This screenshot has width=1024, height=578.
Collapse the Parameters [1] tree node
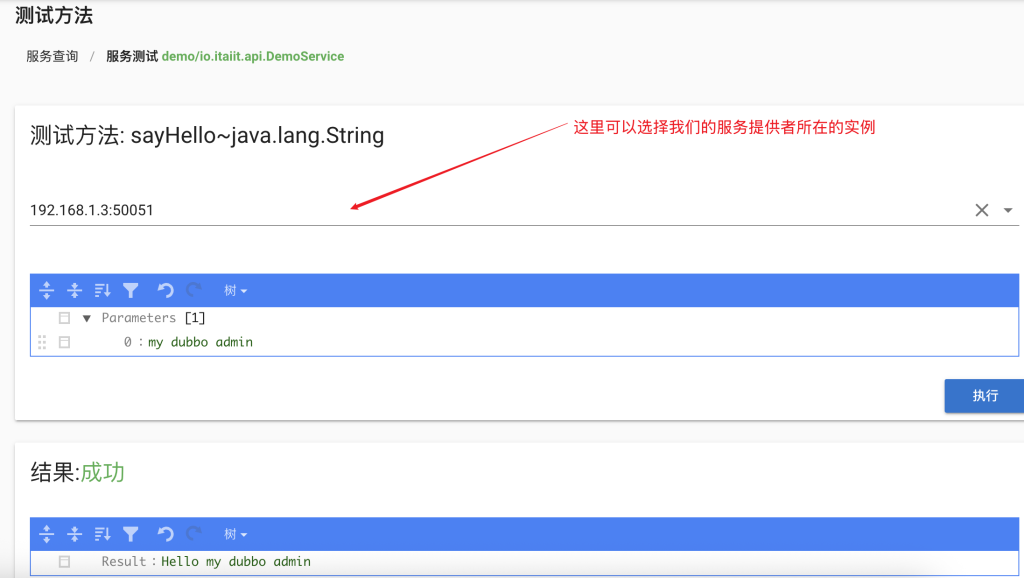(86, 318)
